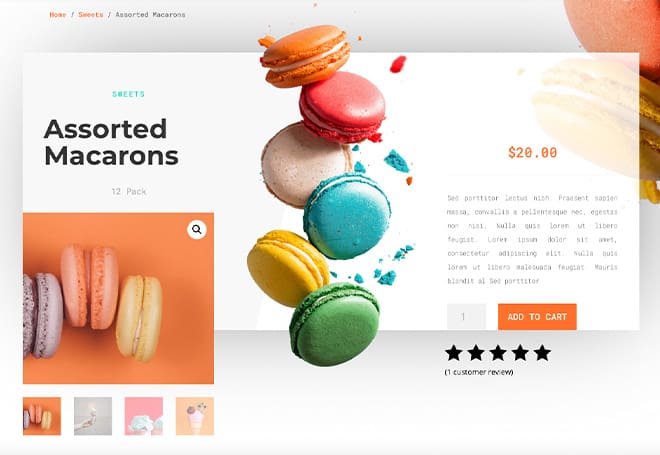Click the main orange macarons product image
Viewport: 660px width, 455px height.
coord(118,298)
